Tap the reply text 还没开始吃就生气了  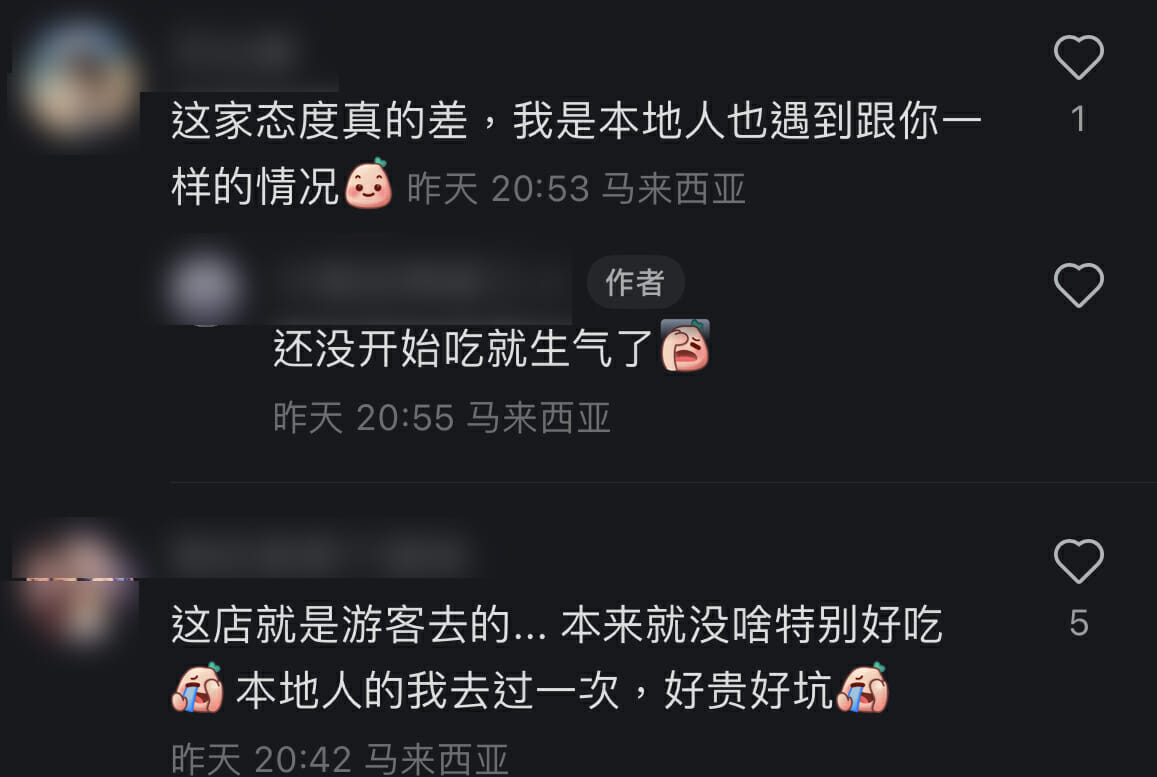[463, 348]
